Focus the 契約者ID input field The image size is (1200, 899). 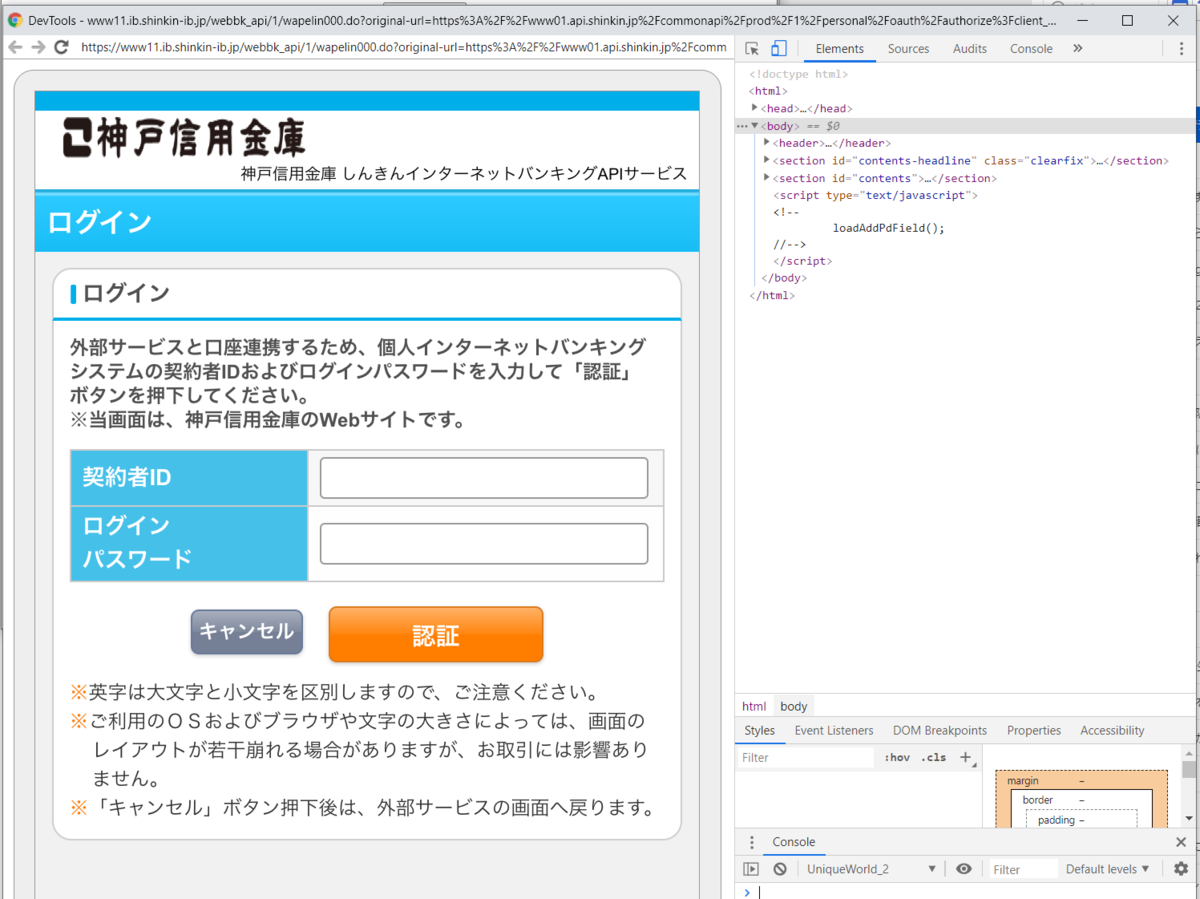pyautogui.click(x=484, y=478)
